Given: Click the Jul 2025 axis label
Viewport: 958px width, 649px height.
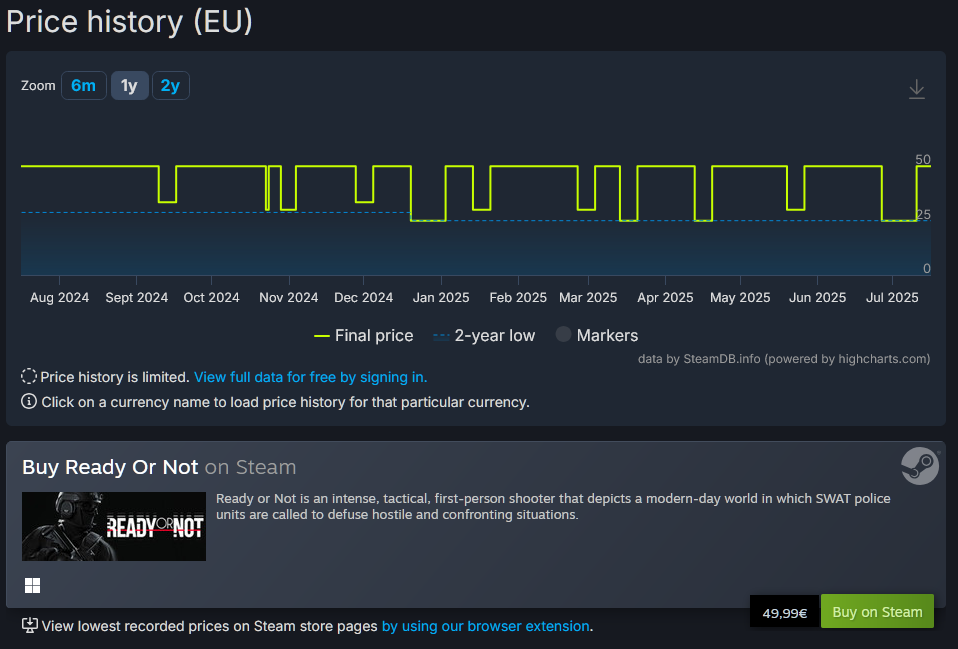Looking at the screenshot, I should (x=892, y=298).
